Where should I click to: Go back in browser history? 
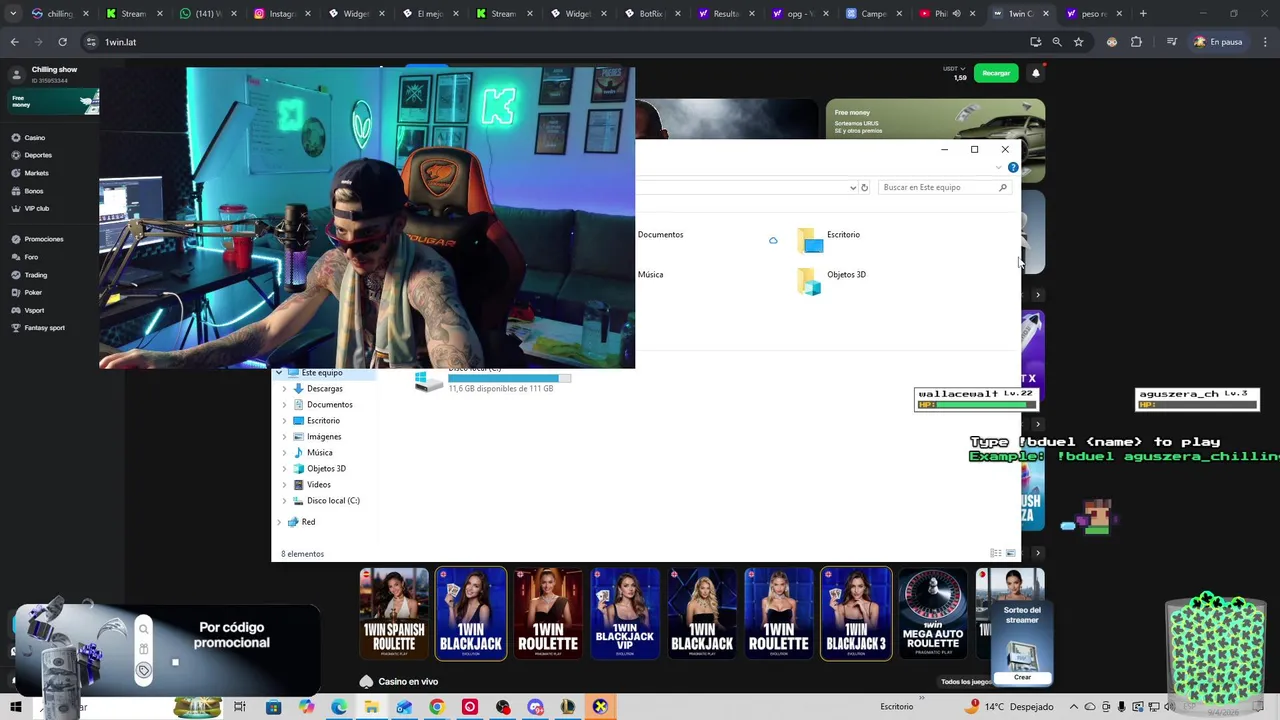tap(15, 42)
